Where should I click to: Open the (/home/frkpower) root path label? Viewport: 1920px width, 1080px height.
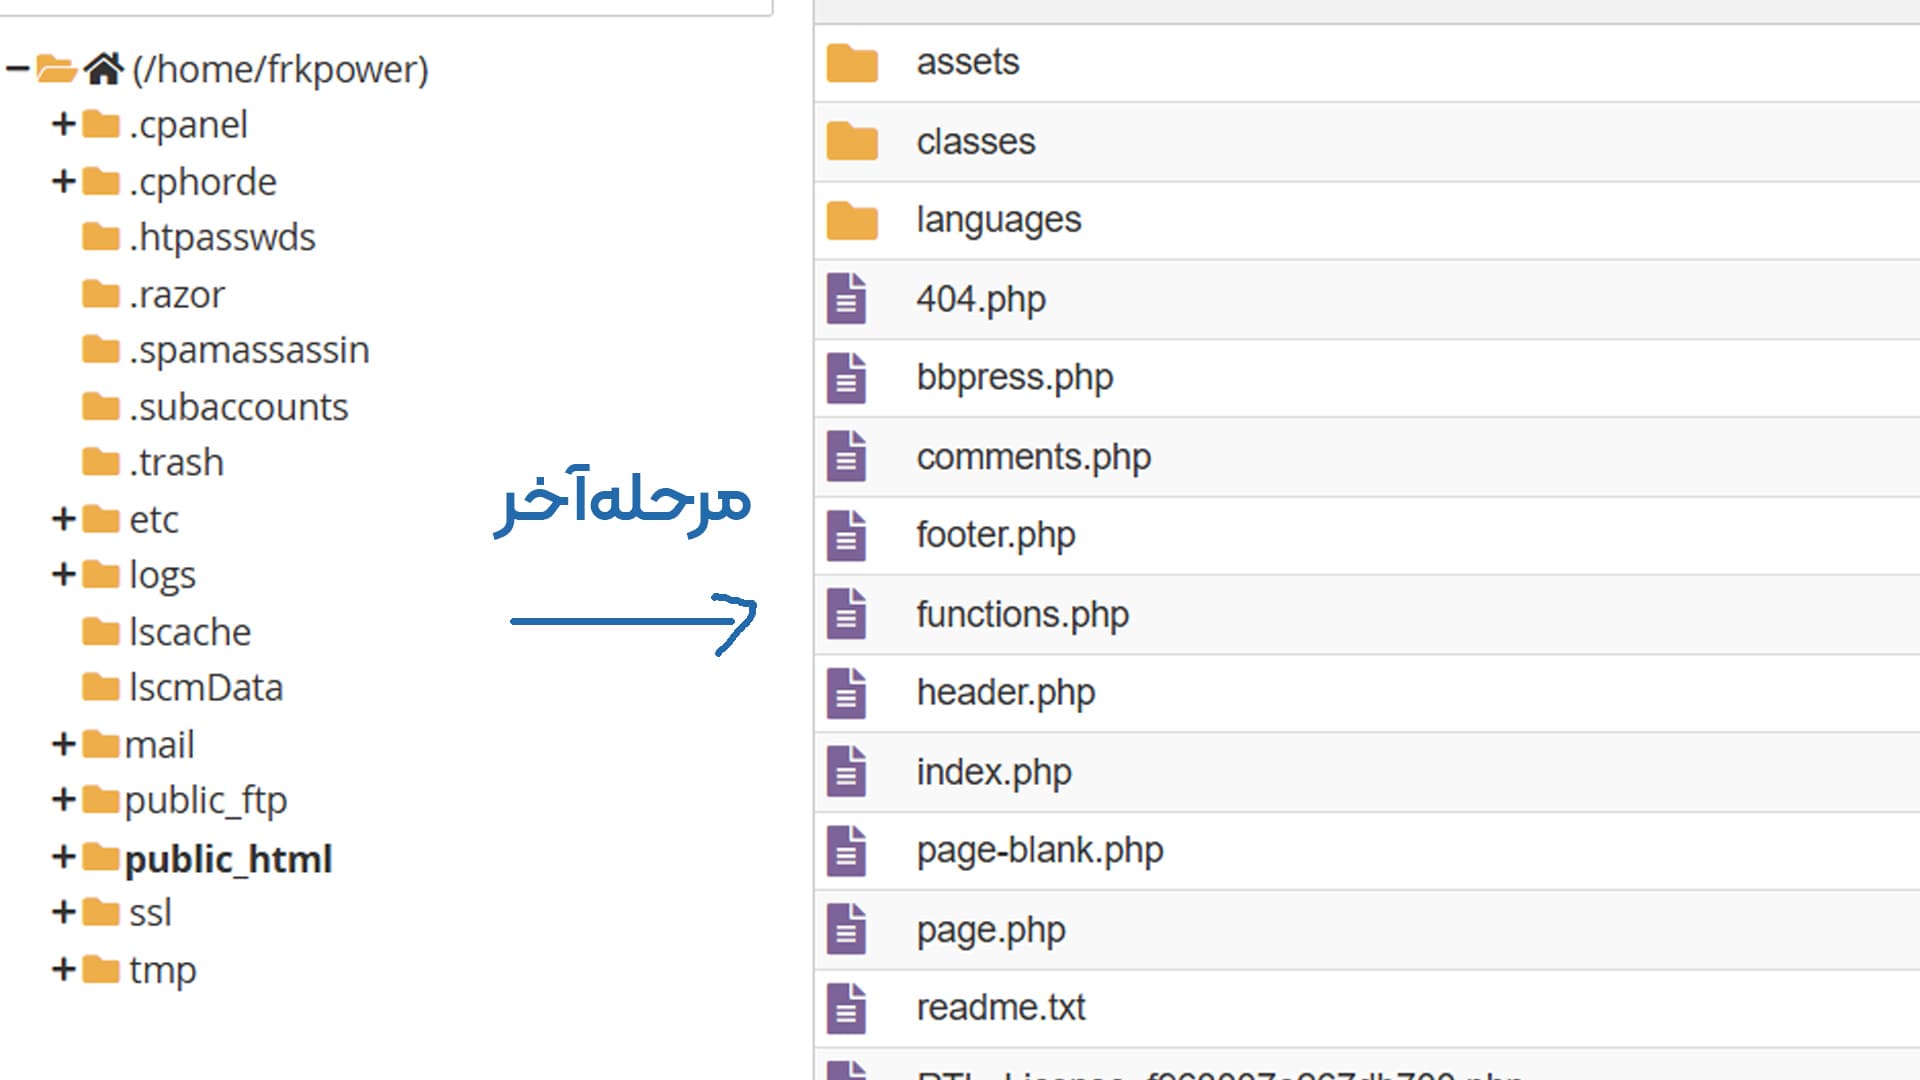click(280, 70)
